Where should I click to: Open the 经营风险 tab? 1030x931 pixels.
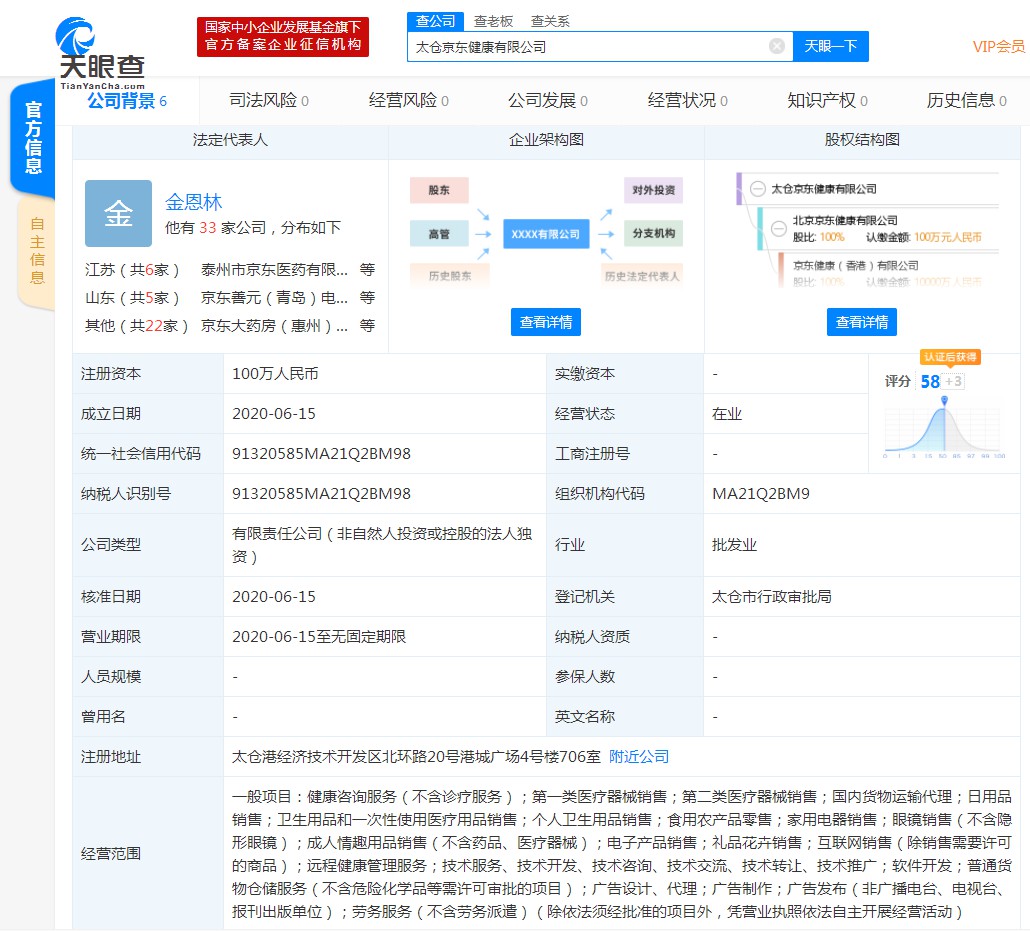pos(409,101)
